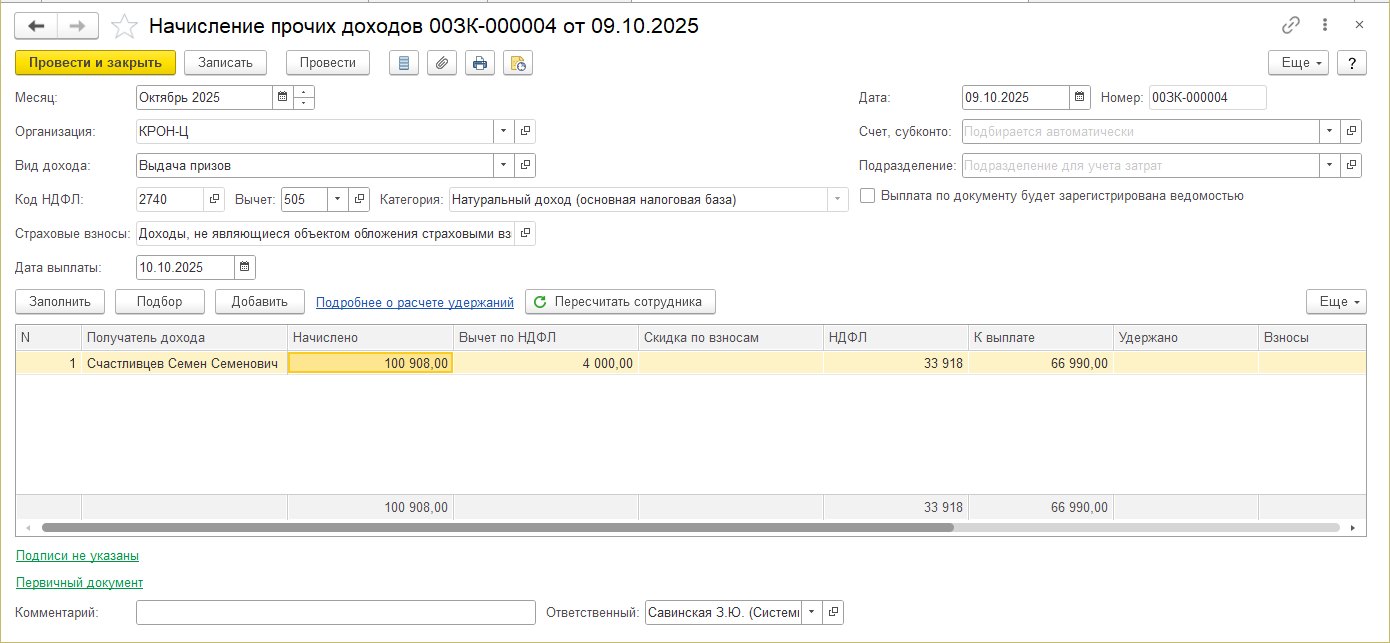The image size is (1390, 643).
Task: Open the top Еще menu
Action: [1298, 63]
